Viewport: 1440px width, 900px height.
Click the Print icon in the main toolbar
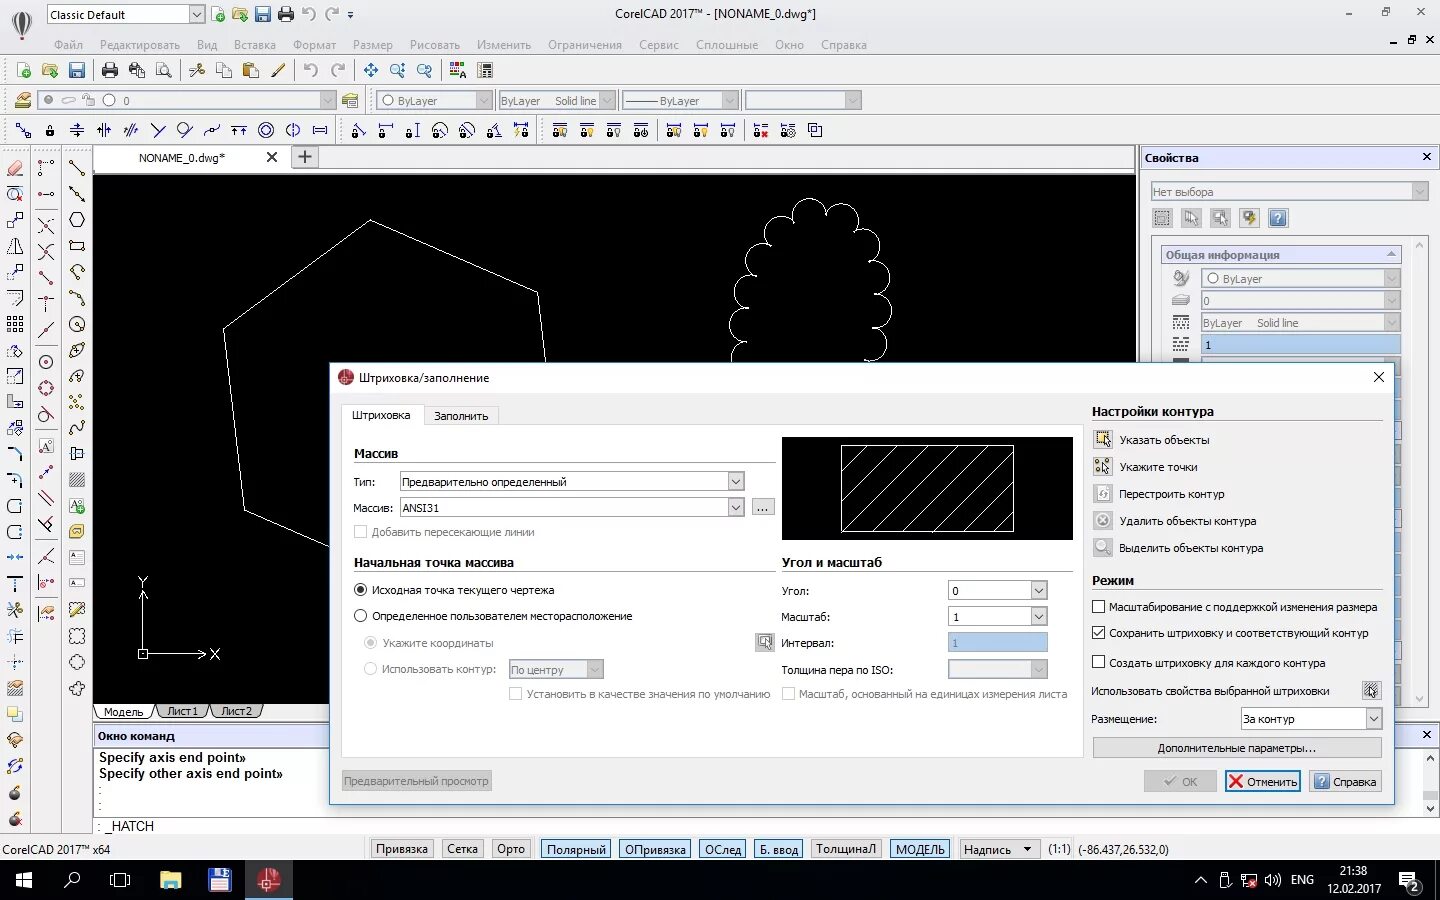pyautogui.click(x=110, y=70)
